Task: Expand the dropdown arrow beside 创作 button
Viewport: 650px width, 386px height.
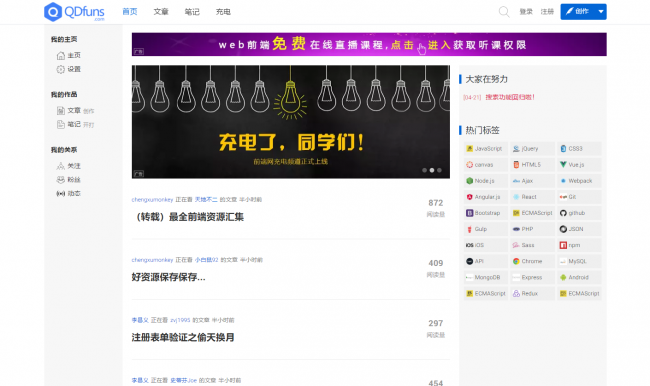Action: pos(601,12)
